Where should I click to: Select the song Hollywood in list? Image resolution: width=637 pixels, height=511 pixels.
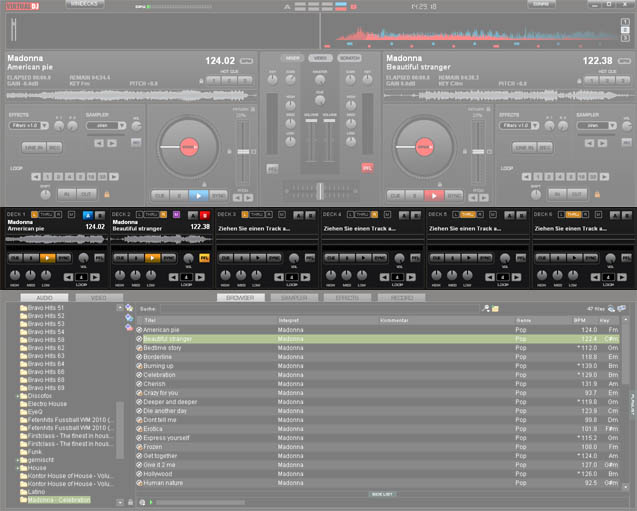378,474
